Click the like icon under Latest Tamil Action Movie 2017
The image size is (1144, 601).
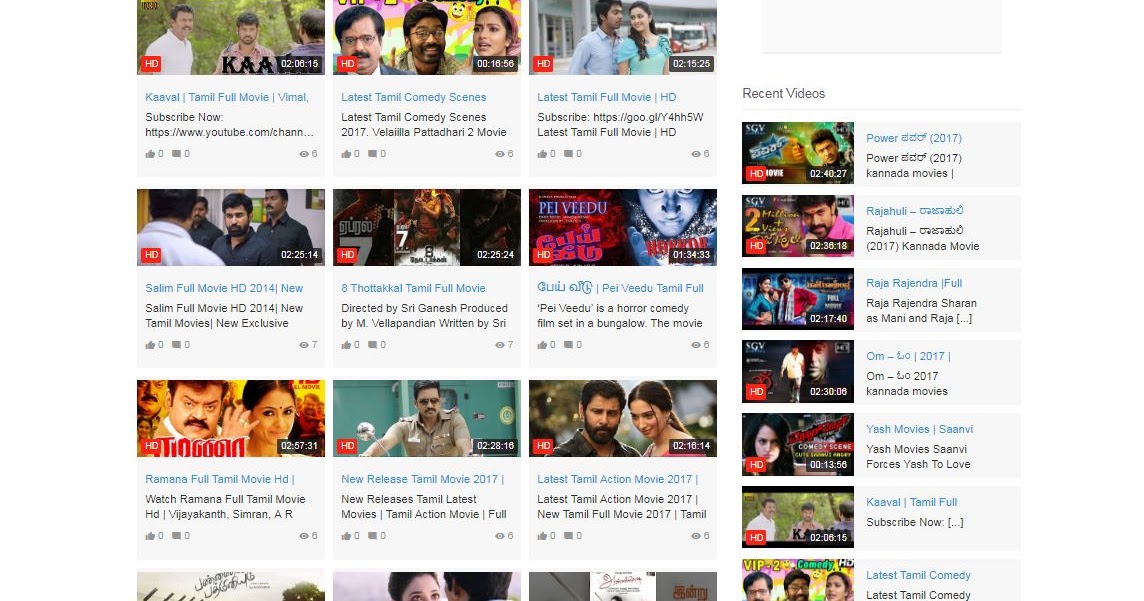coord(542,536)
